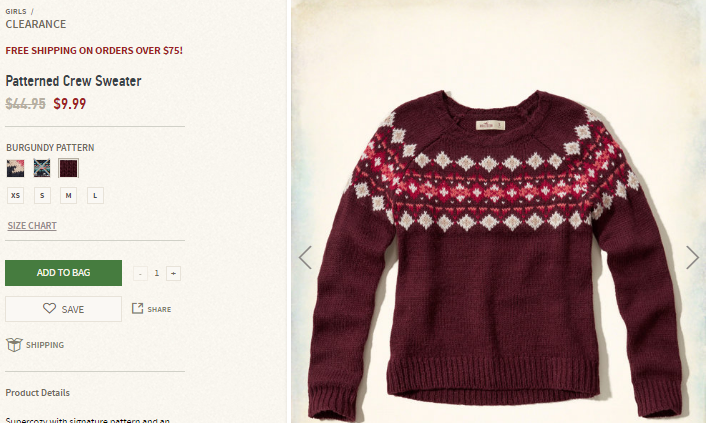Click the share arrow icon
710x423 pixels.
[137, 308]
